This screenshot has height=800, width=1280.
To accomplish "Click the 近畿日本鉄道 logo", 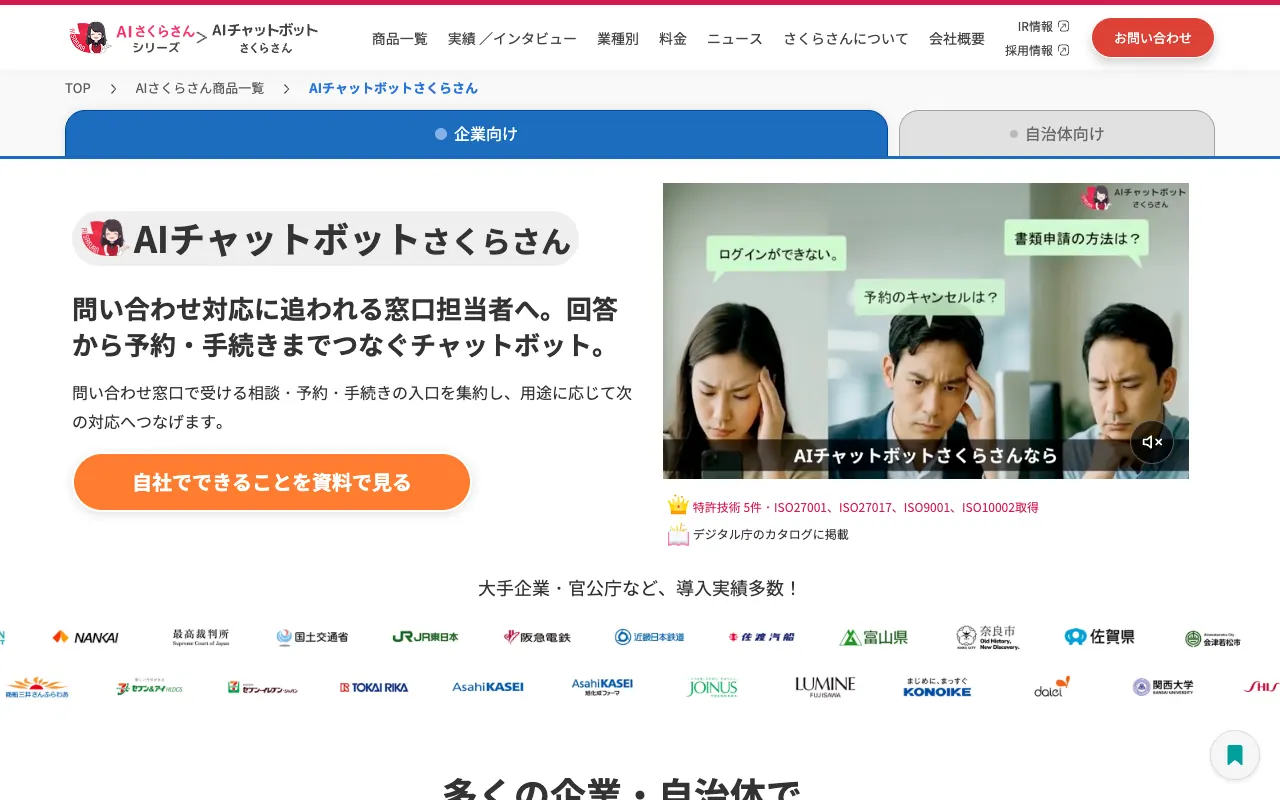I will [x=650, y=637].
